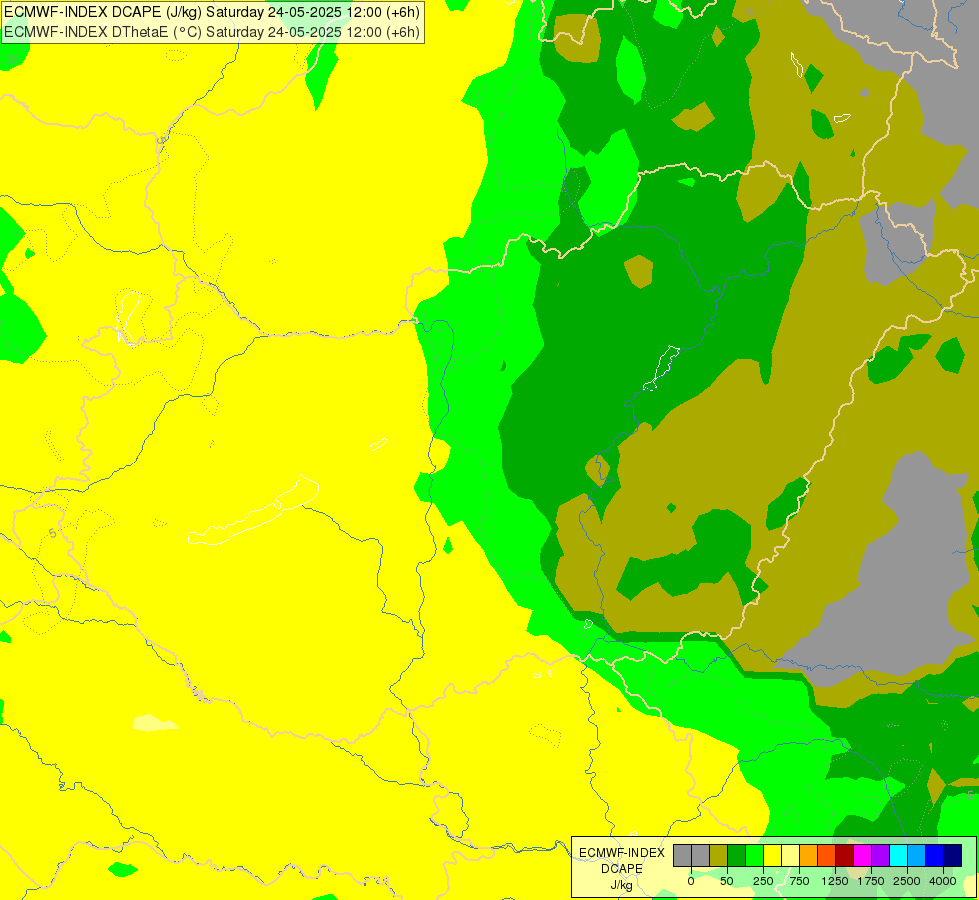This screenshot has height=900, width=979.
Task: Click the DThetaE (°C) title line
Action: click(212, 32)
